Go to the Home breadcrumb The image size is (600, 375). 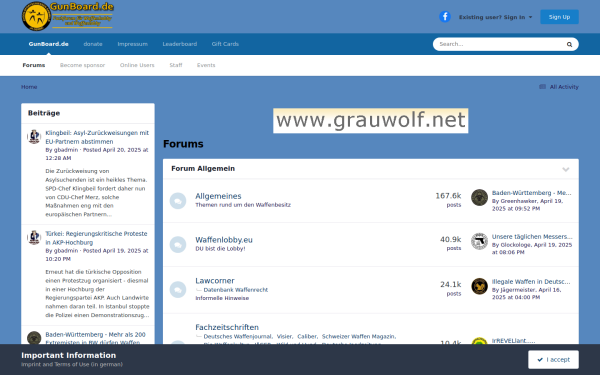click(29, 87)
